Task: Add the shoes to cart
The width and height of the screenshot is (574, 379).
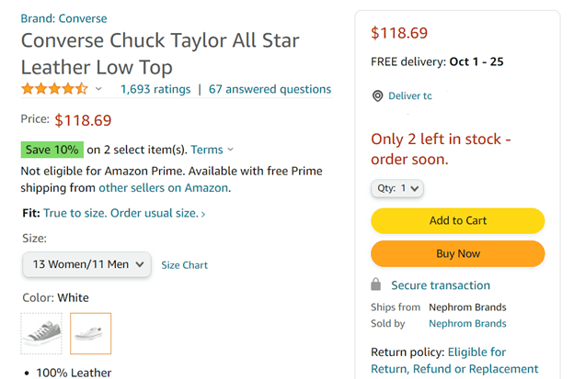Action: [458, 221]
